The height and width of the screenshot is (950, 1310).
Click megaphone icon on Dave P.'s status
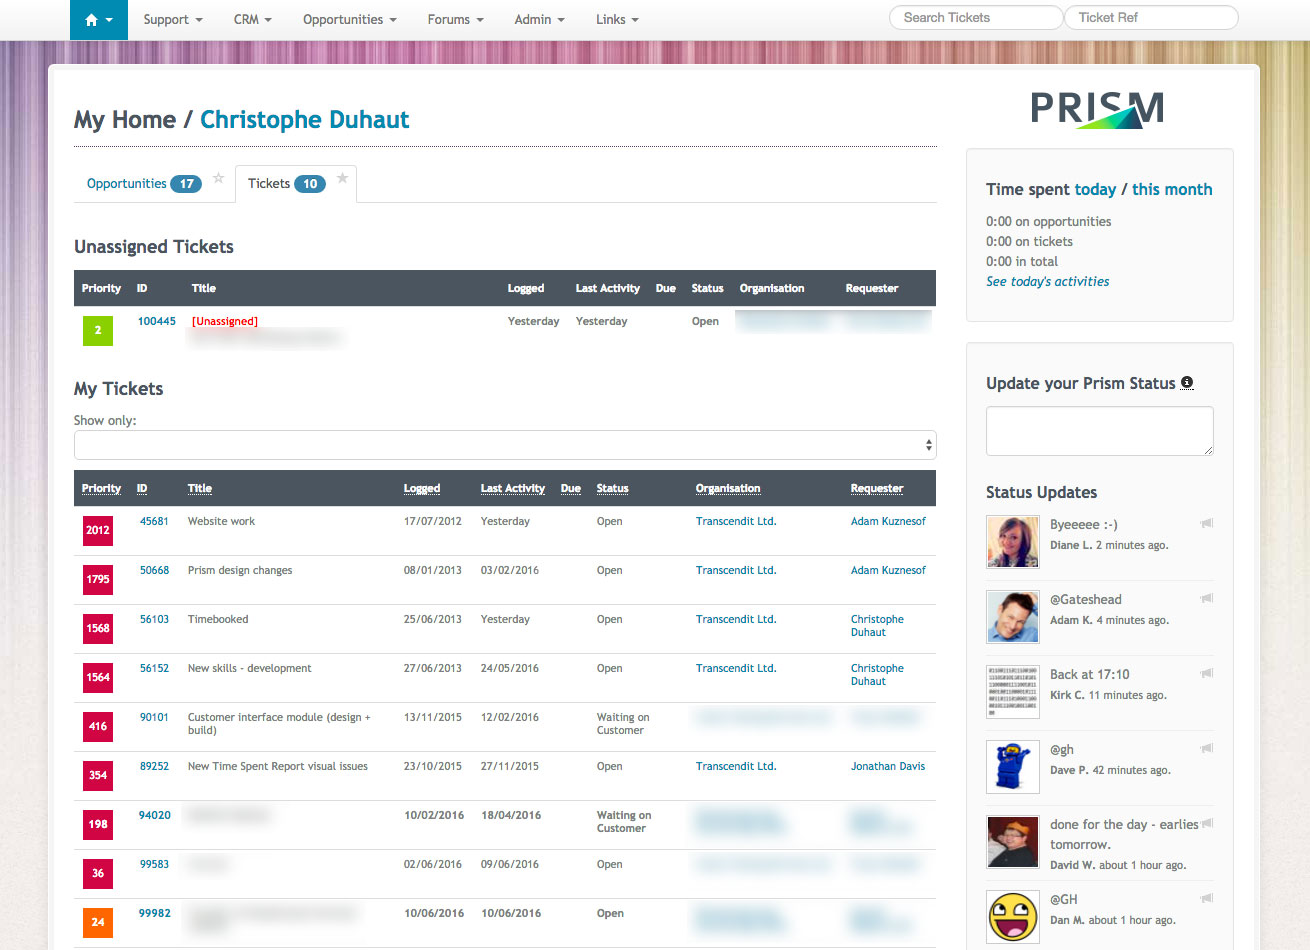point(1207,748)
